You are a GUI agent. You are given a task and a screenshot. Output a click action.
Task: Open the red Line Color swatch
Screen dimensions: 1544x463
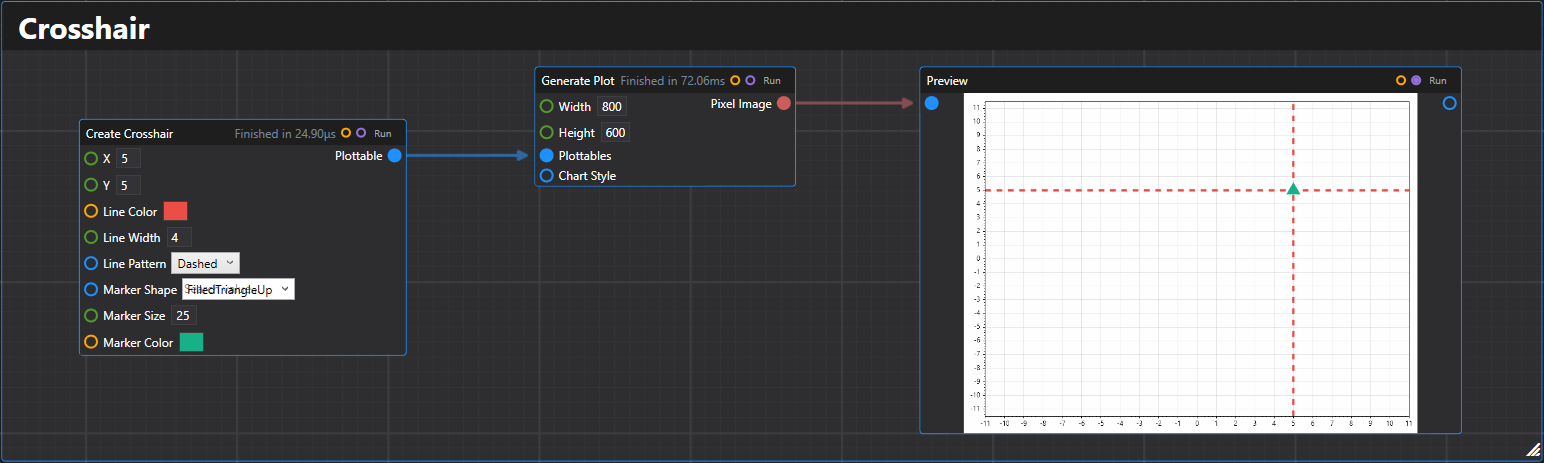[176, 210]
